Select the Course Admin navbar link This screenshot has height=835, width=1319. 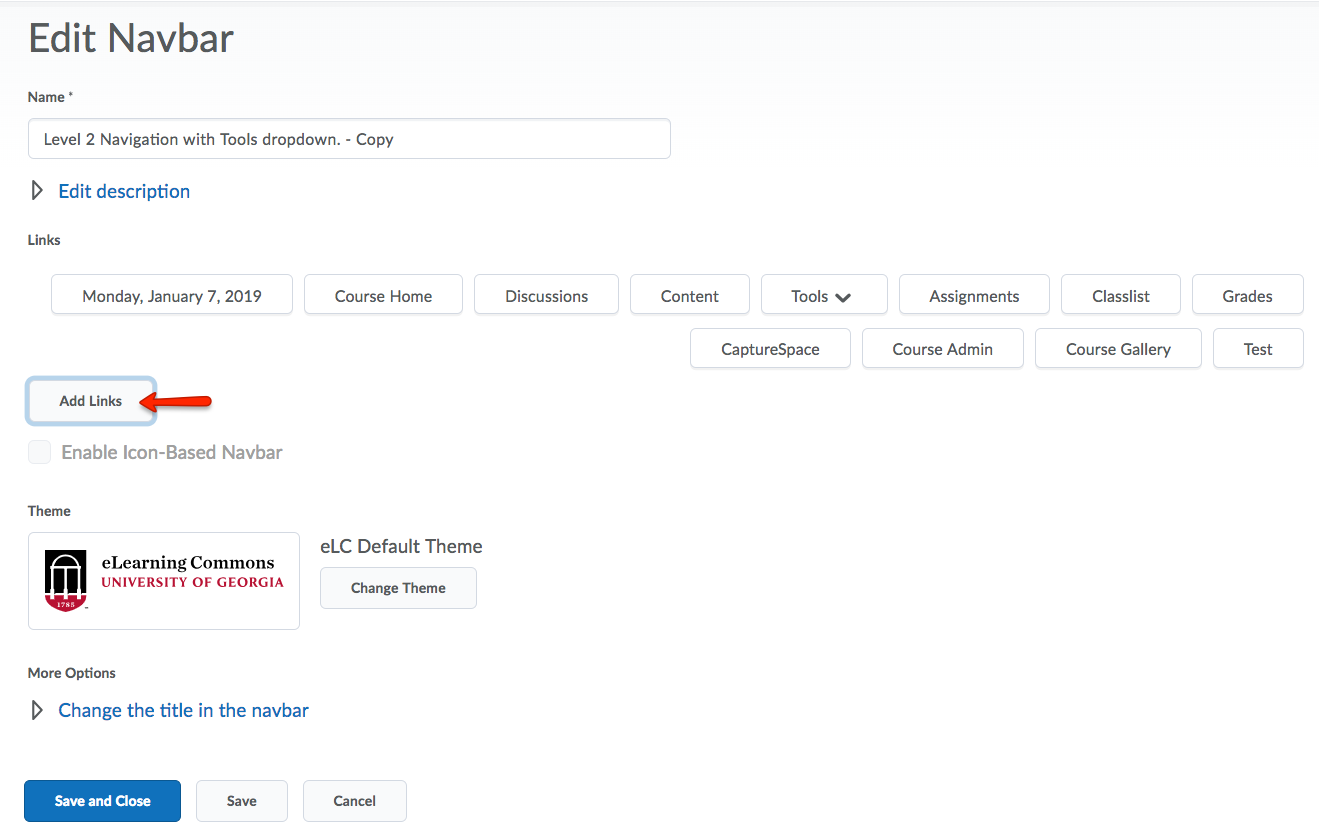click(942, 349)
